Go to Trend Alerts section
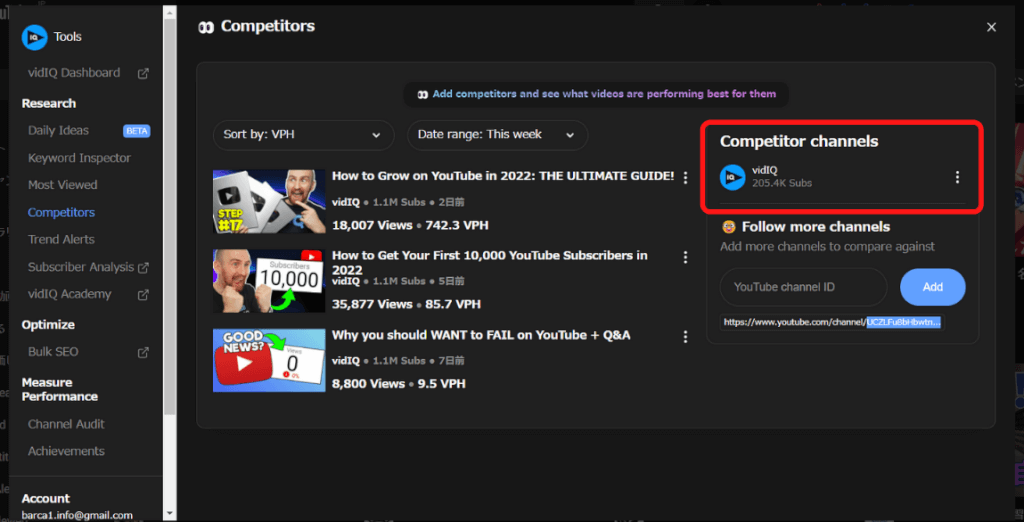The image size is (1024, 522). (x=61, y=240)
